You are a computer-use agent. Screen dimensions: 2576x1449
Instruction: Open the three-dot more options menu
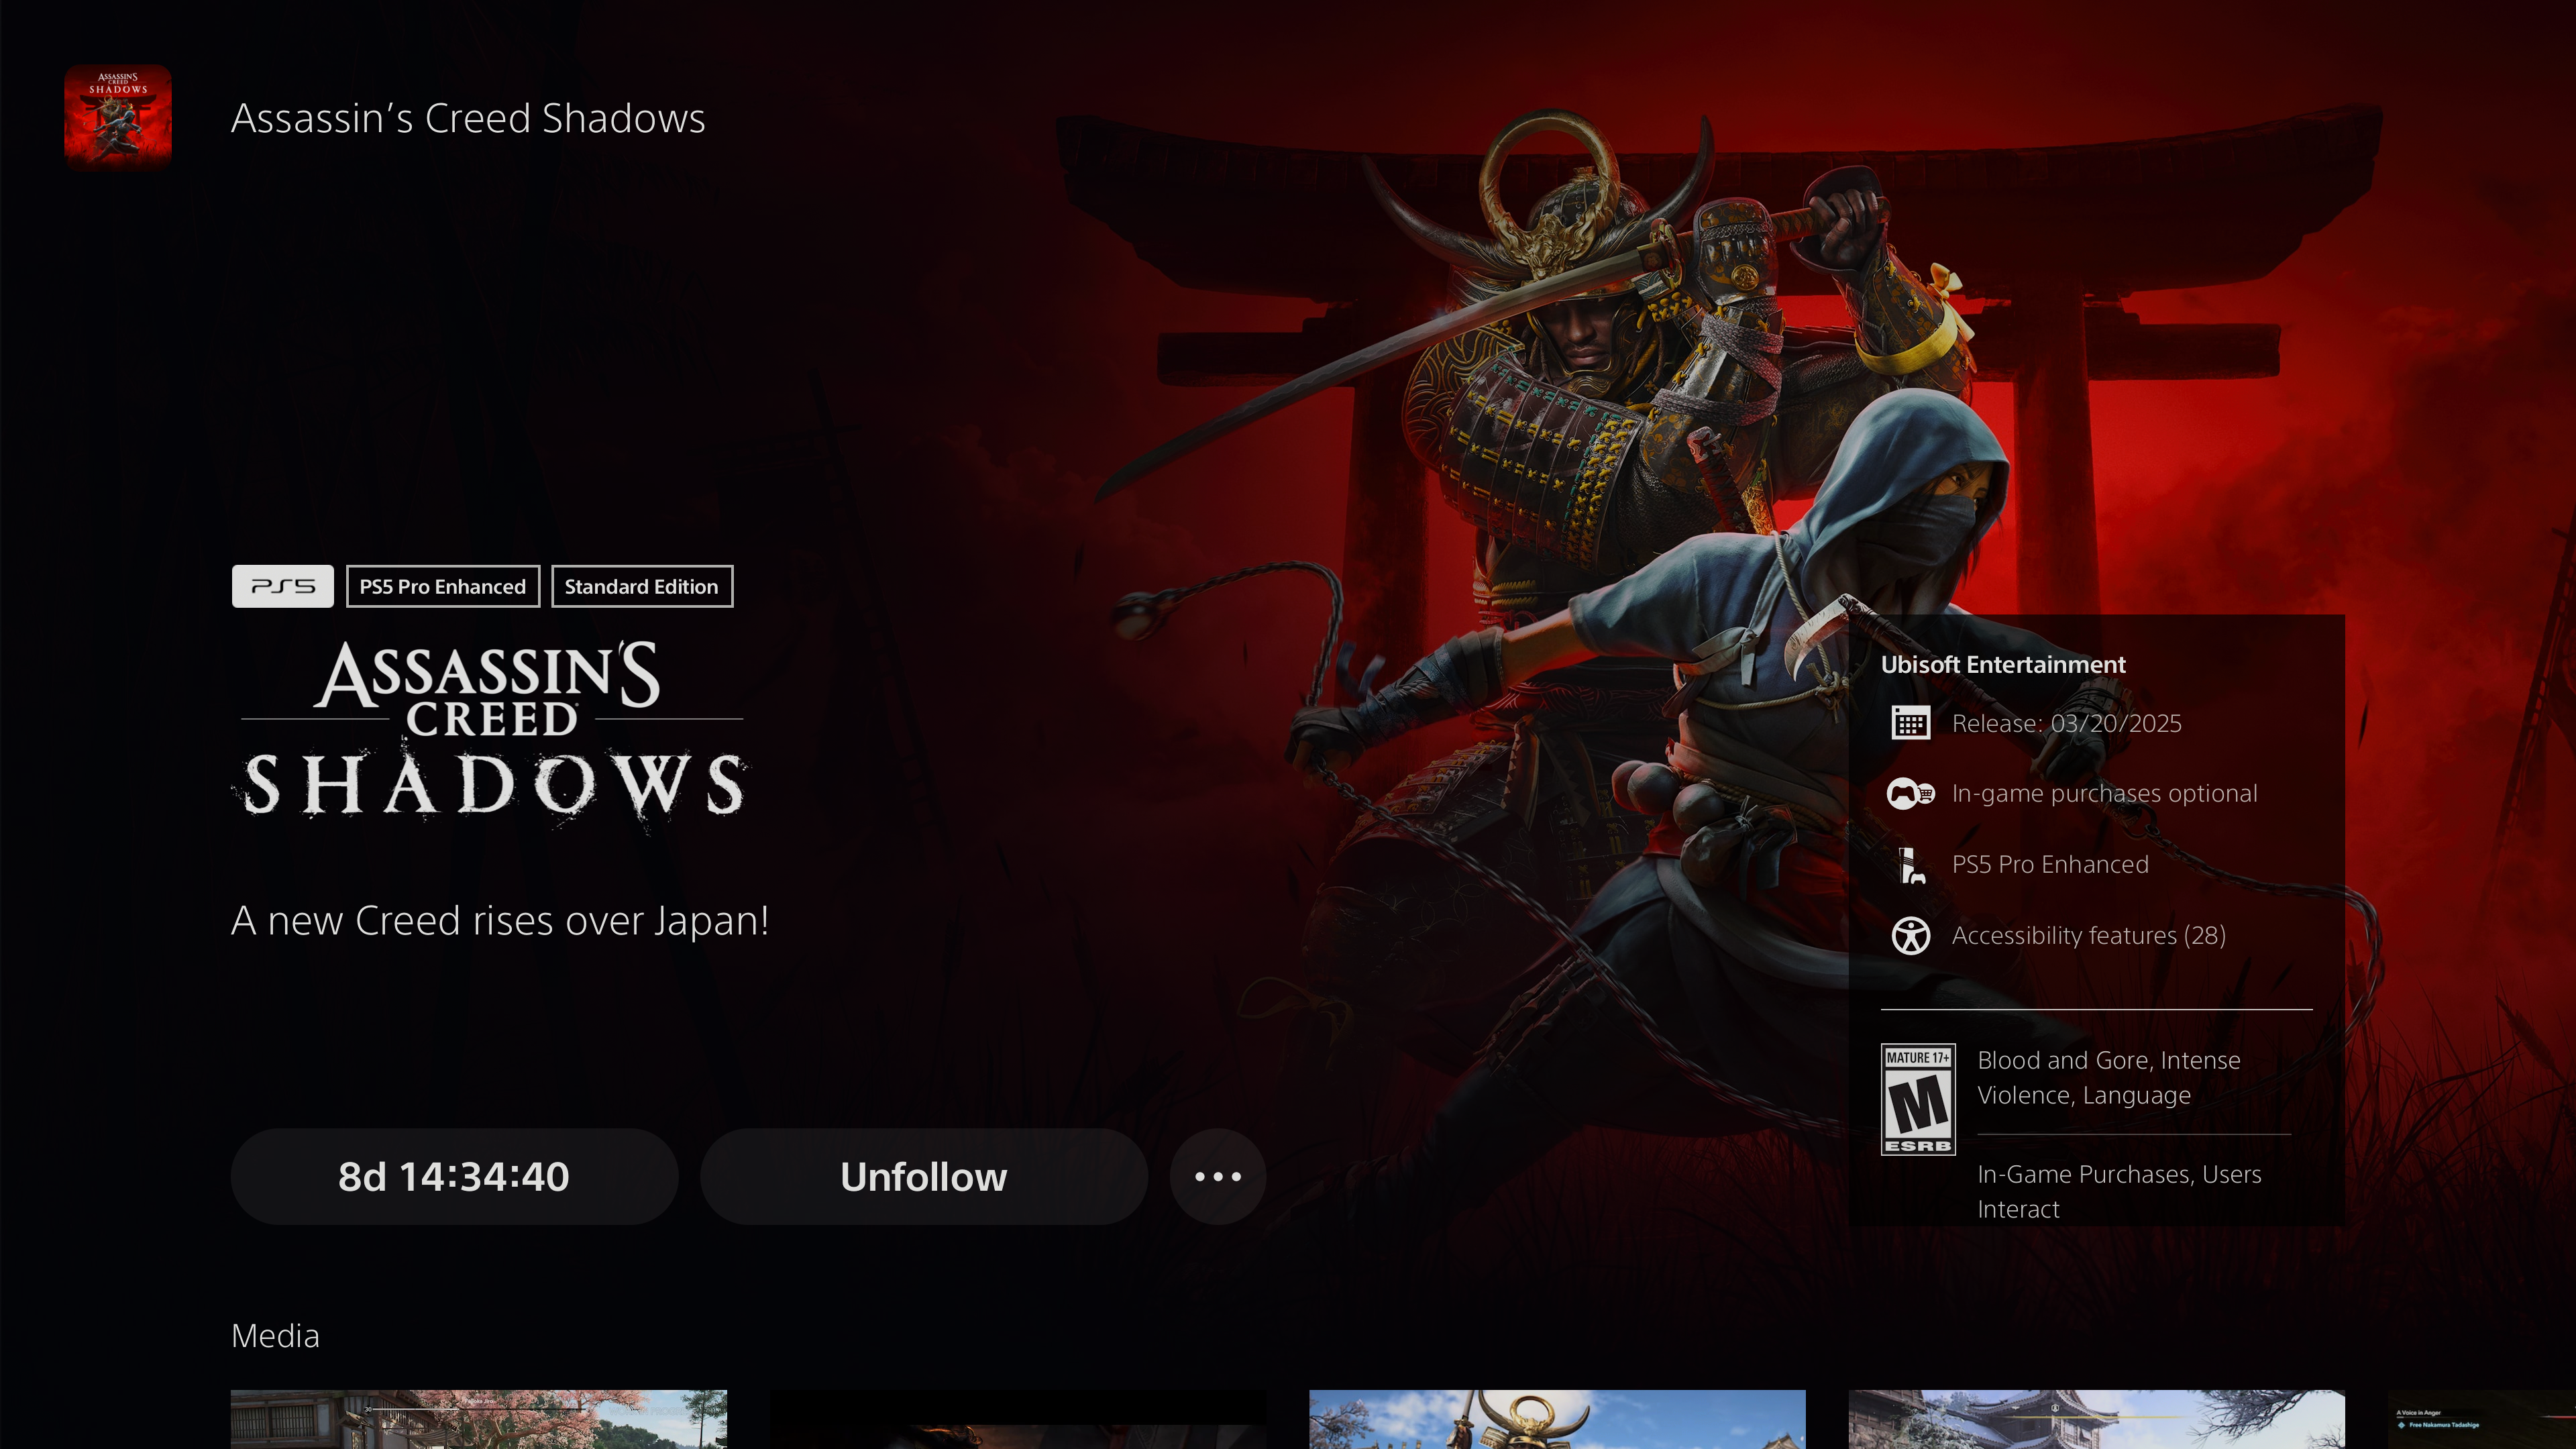coord(1217,1177)
